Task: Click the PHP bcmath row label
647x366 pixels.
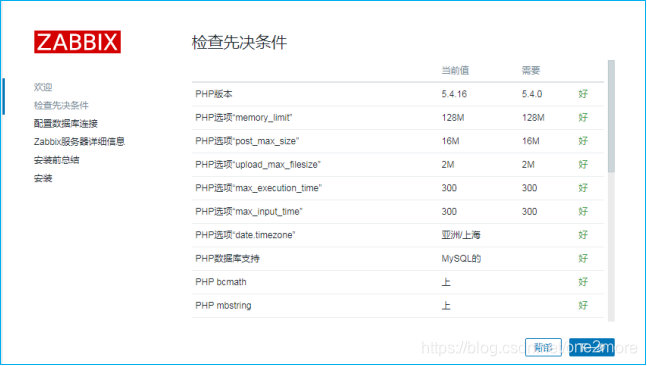Action: [x=221, y=282]
